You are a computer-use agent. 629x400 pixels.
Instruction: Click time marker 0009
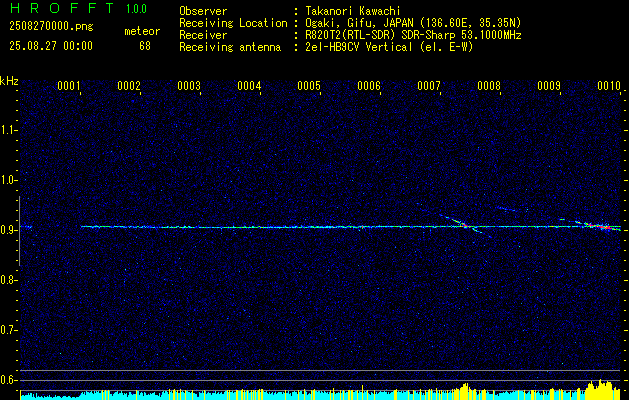coord(549,86)
